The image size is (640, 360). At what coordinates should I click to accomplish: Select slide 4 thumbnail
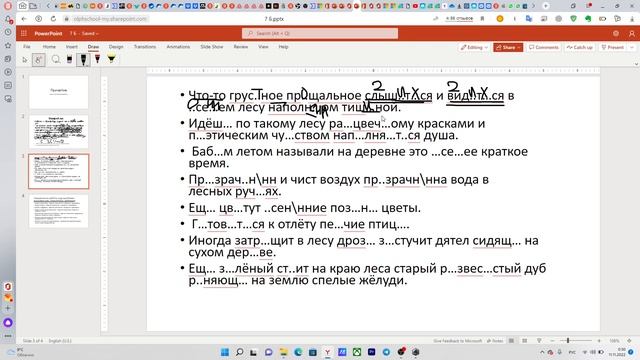coord(58,211)
